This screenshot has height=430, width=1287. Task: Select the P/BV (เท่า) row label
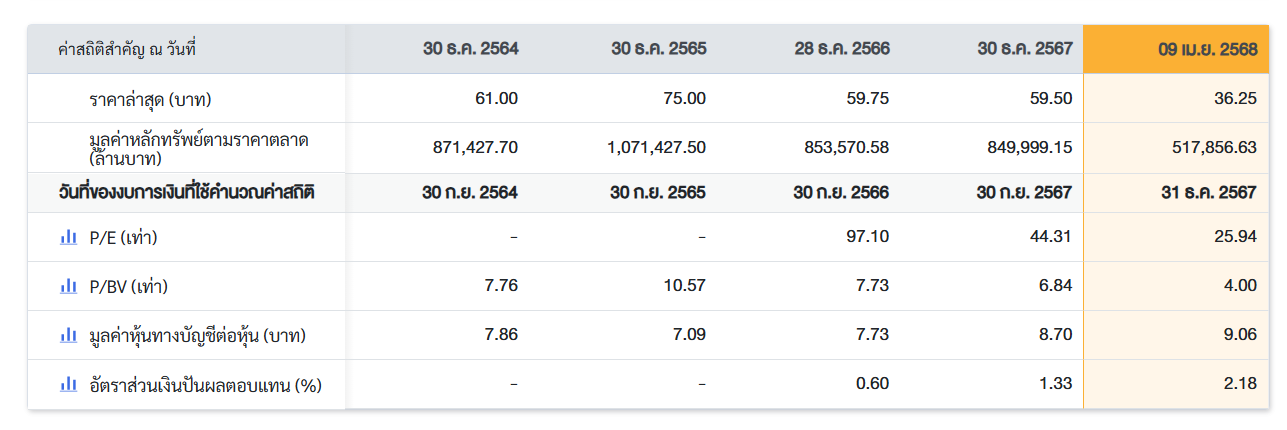128,287
